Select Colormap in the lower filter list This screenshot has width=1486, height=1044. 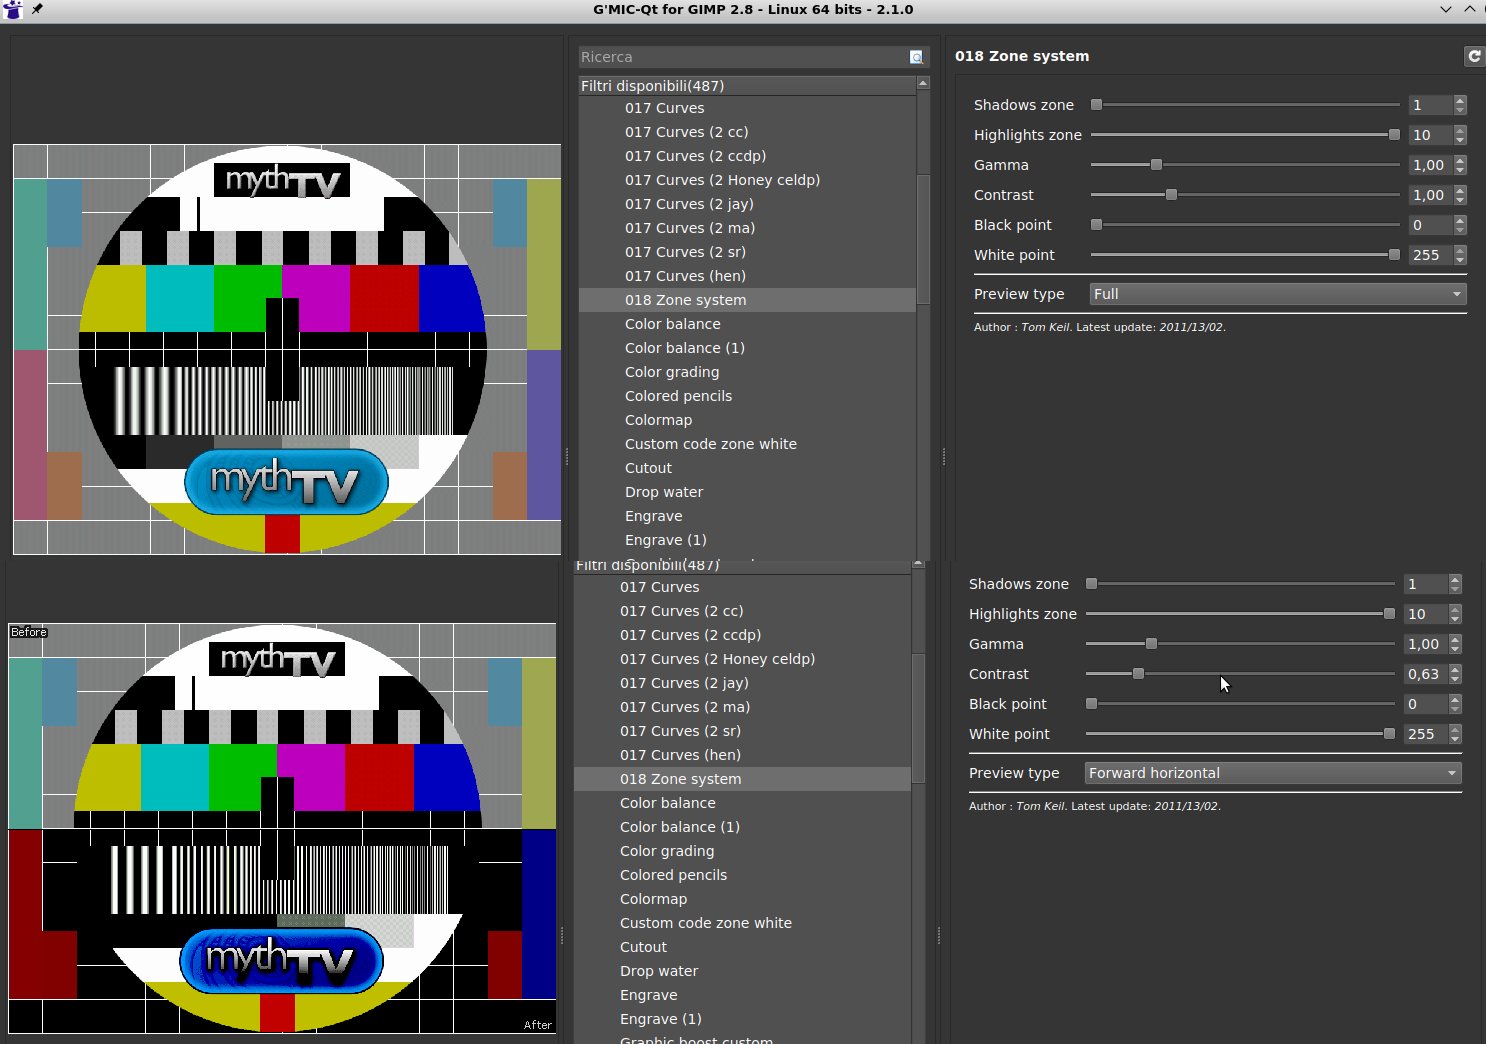click(x=742, y=899)
